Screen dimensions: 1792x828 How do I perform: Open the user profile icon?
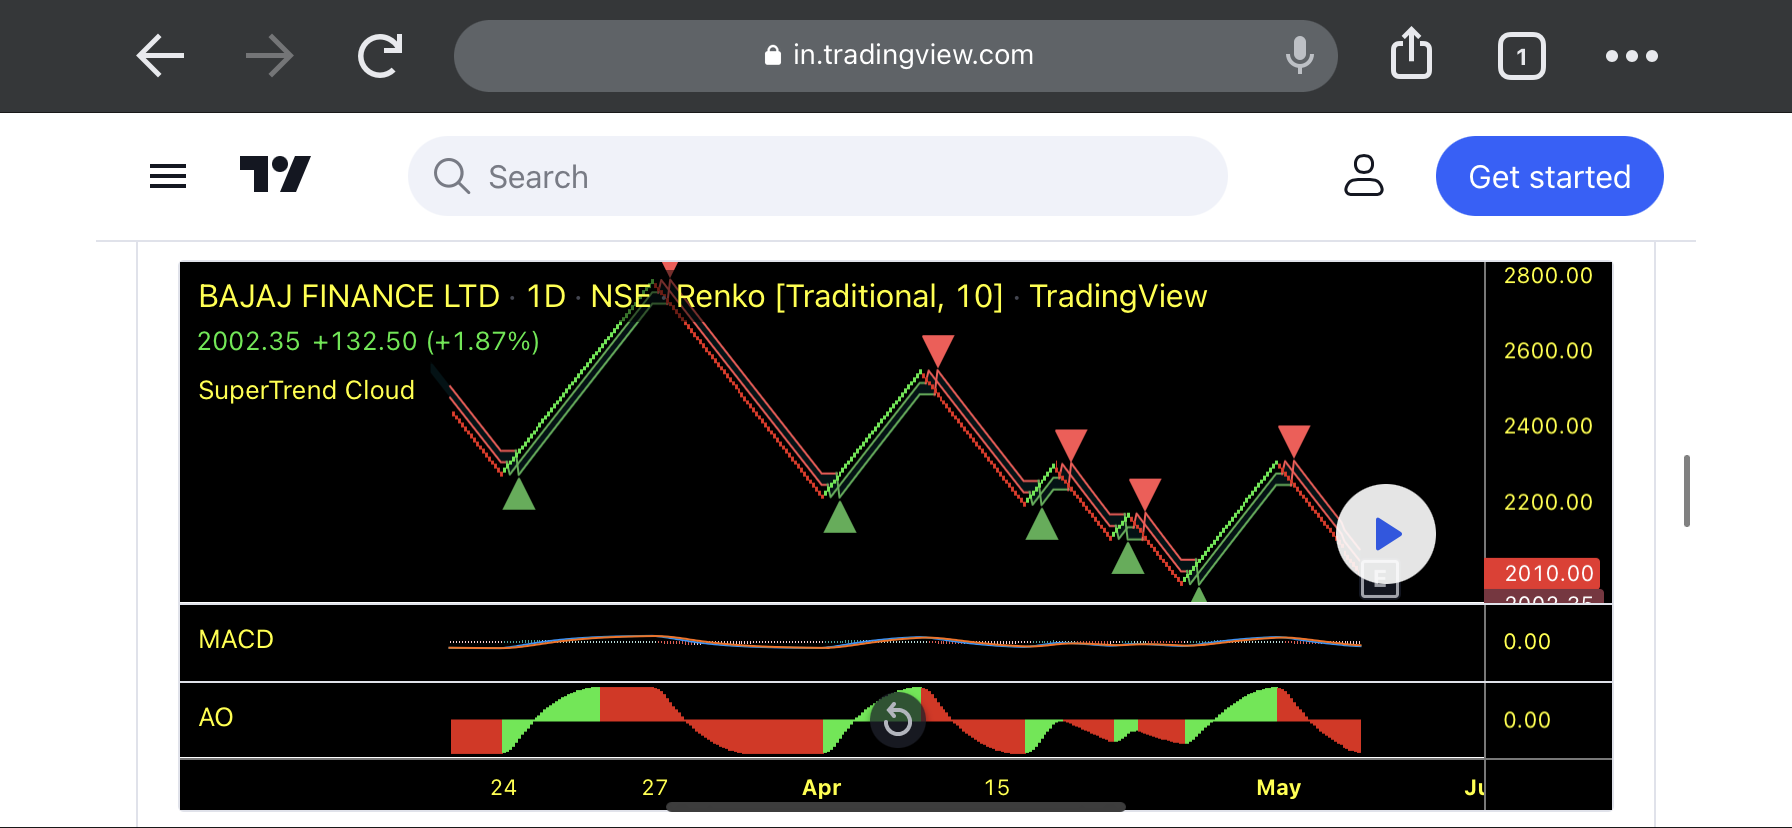(1364, 175)
